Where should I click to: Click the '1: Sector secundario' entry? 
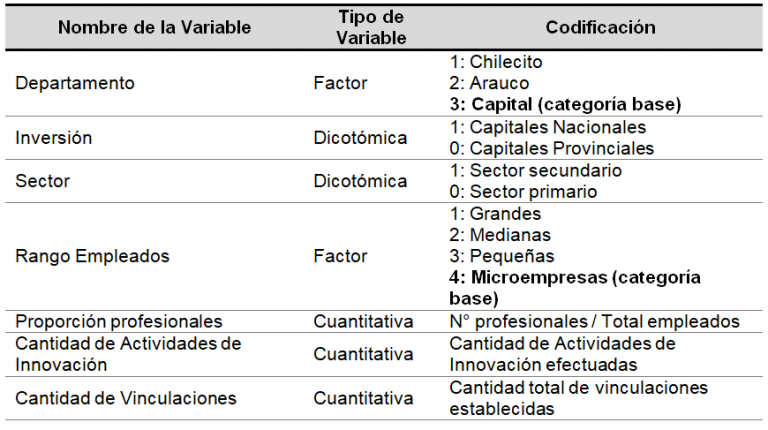pos(535,170)
